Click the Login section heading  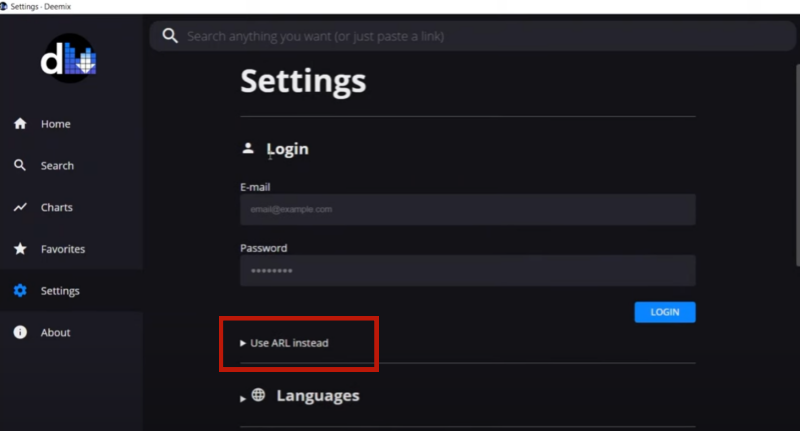[287, 149]
